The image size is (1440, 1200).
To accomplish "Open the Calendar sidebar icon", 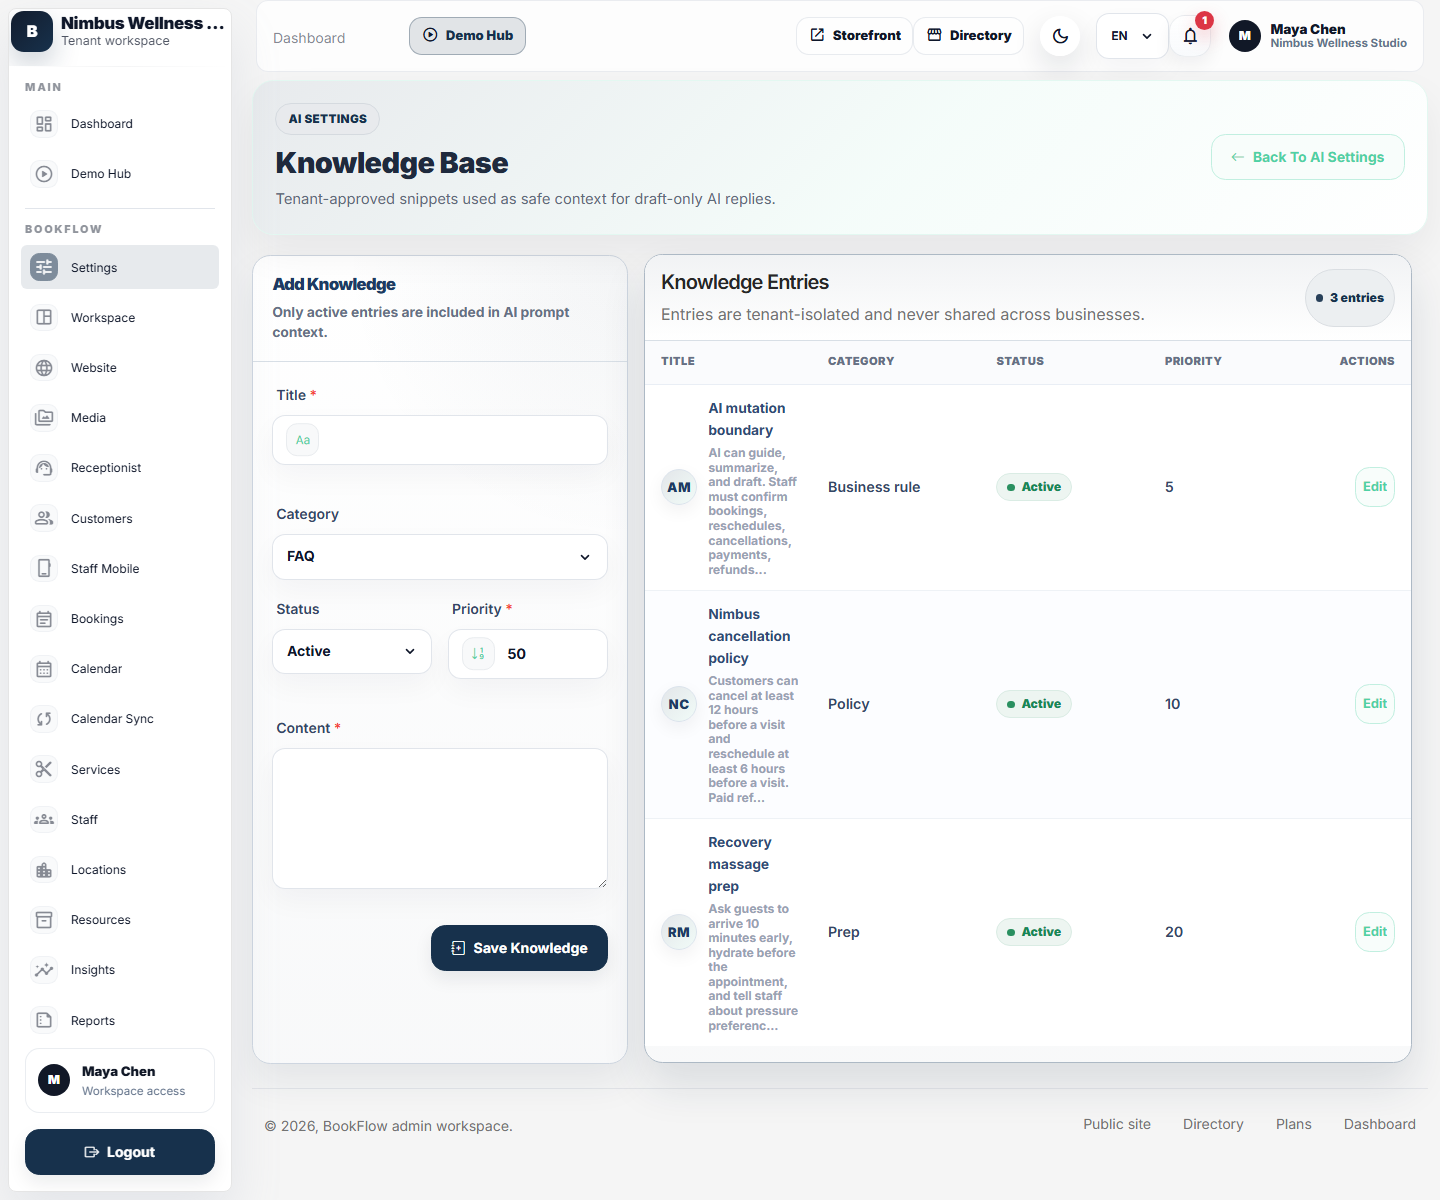I will tap(44, 669).
